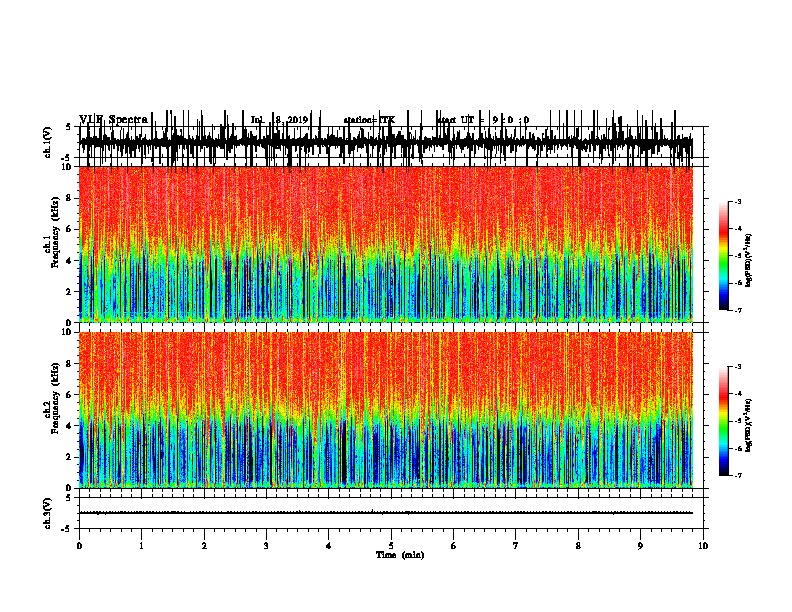Click the "-7" tick on ch.2 colorbar
The image size is (792, 612).
point(738,475)
